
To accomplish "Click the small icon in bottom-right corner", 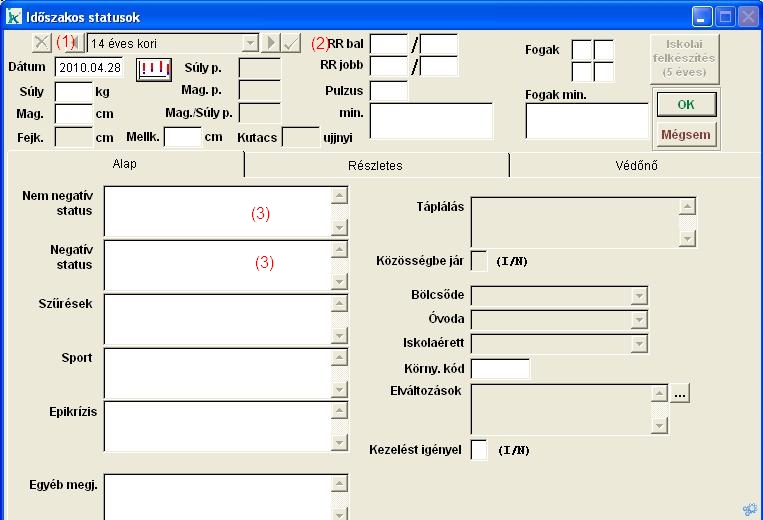I will [x=749, y=509].
